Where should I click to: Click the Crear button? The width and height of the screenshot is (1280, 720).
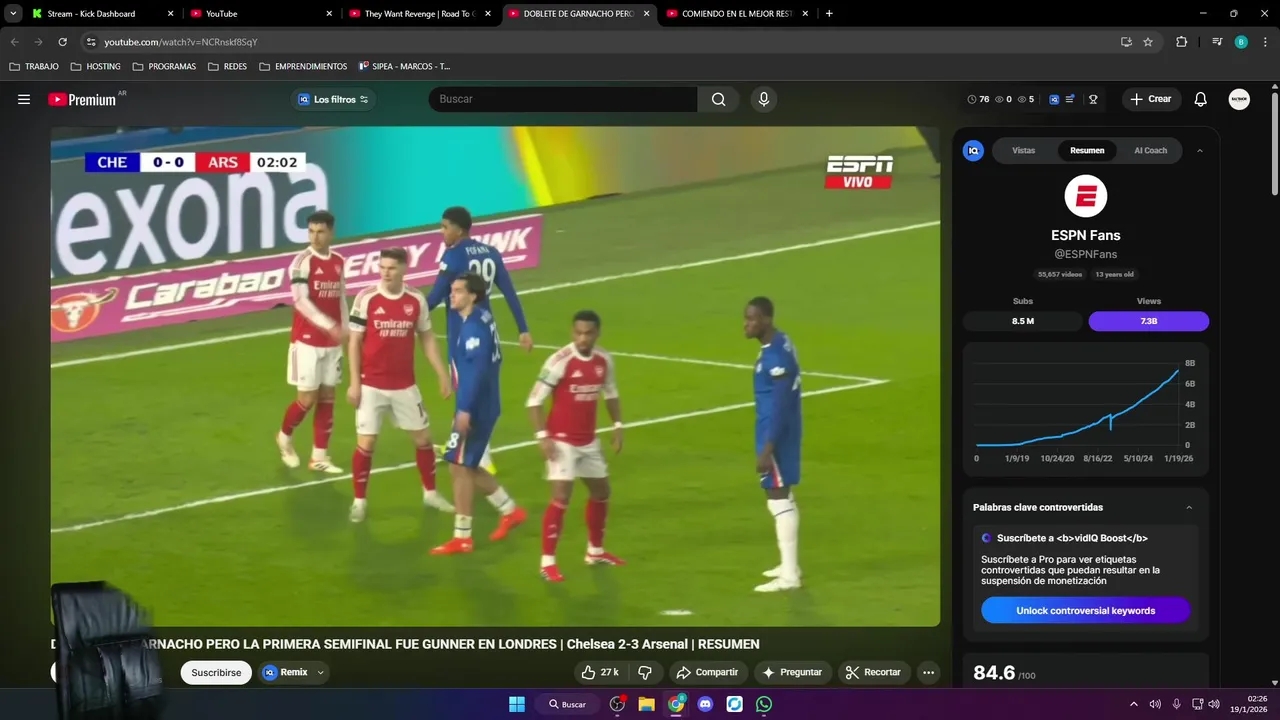tap(1151, 99)
